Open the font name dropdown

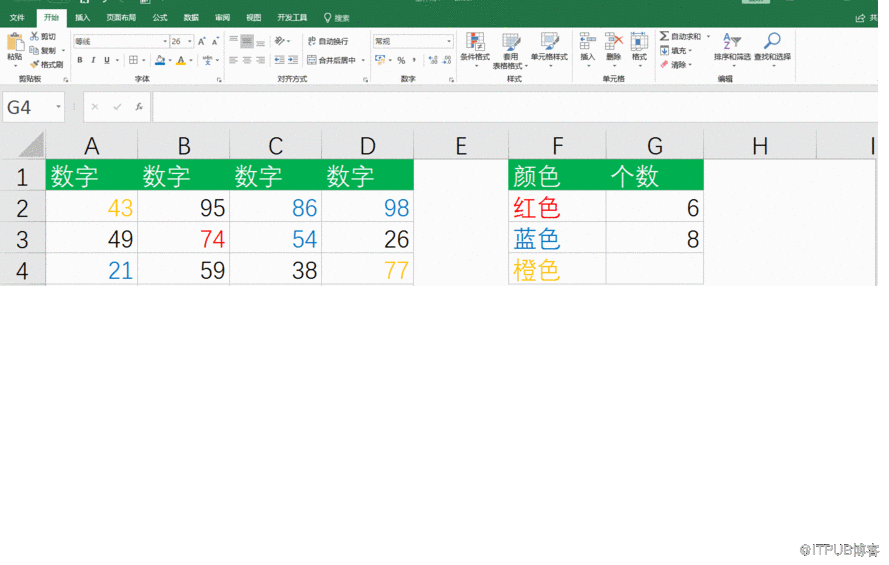coord(165,41)
